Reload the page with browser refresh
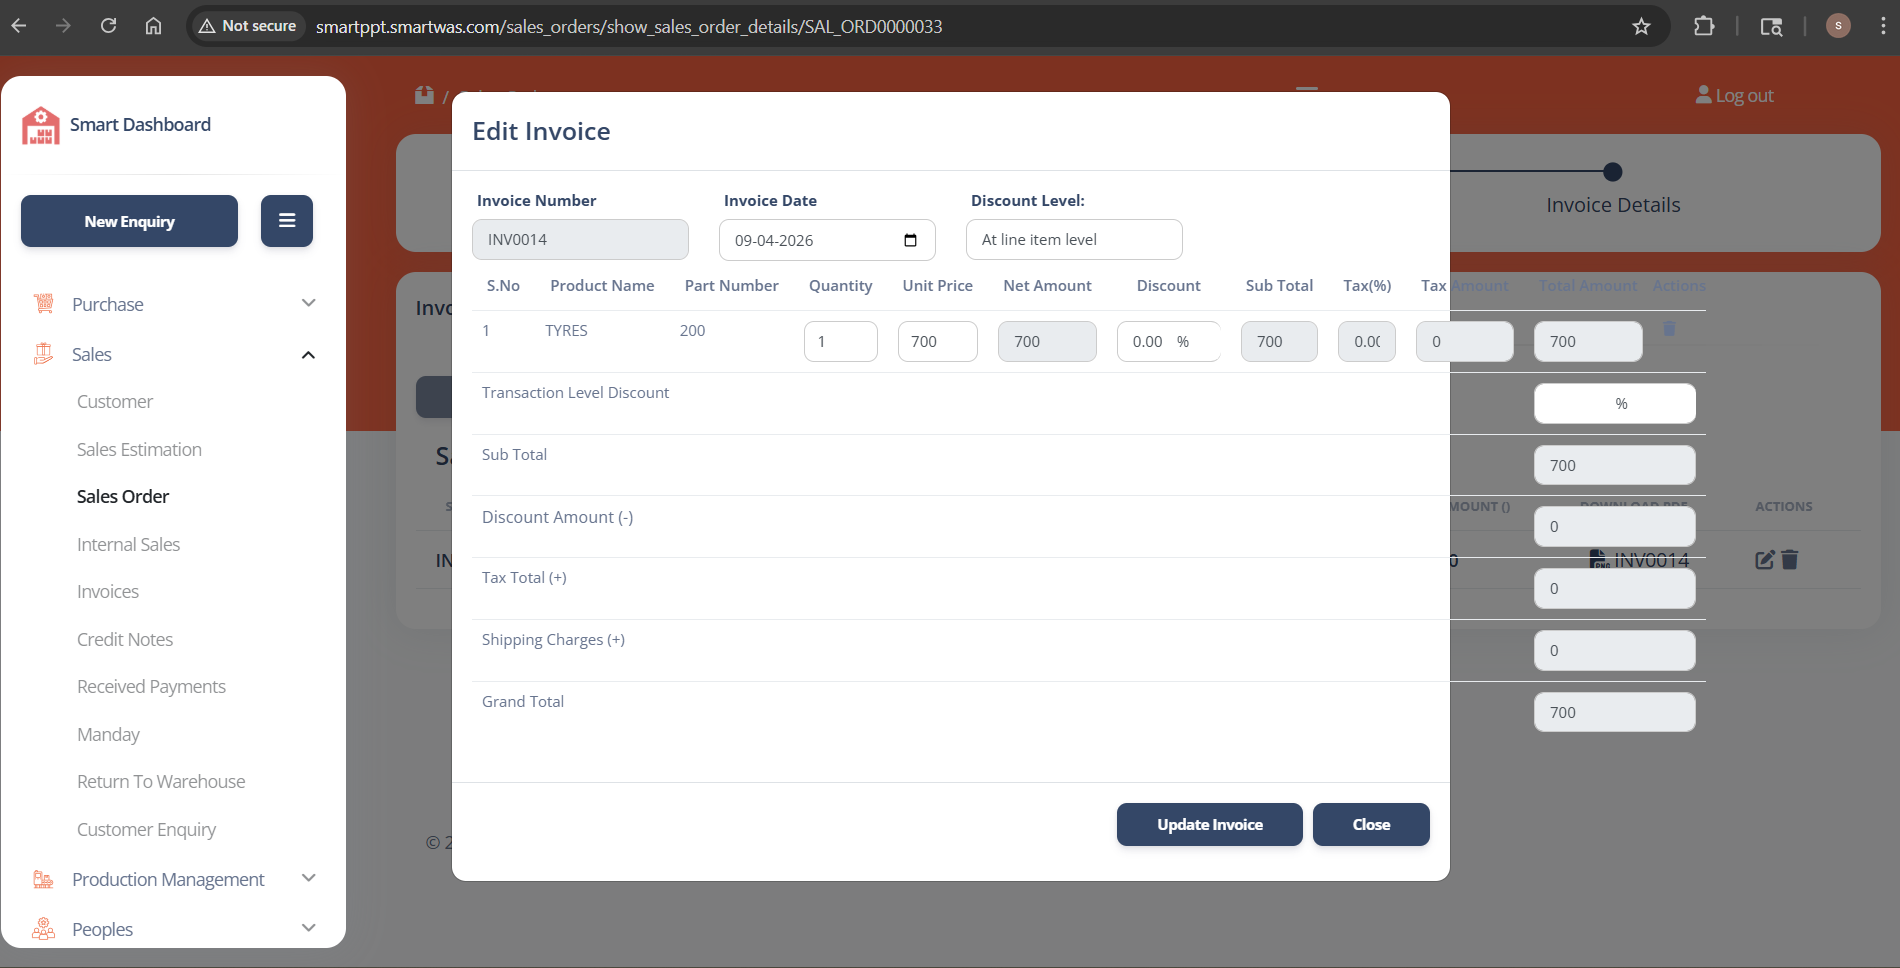 [x=108, y=26]
